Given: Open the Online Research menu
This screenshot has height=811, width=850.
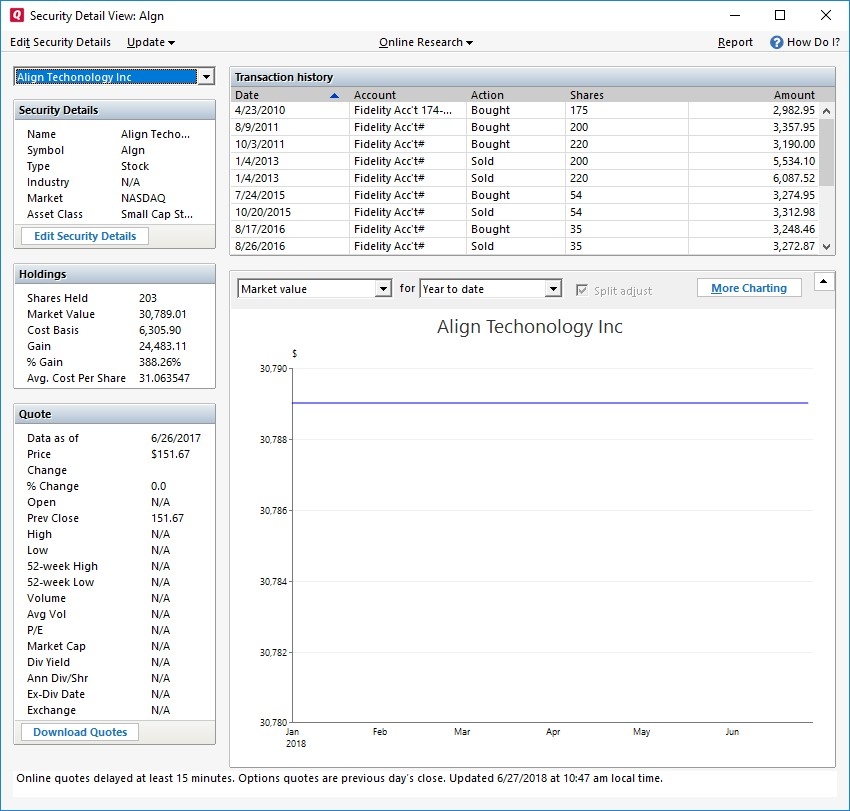Looking at the screenshot, I should [425, 42].
